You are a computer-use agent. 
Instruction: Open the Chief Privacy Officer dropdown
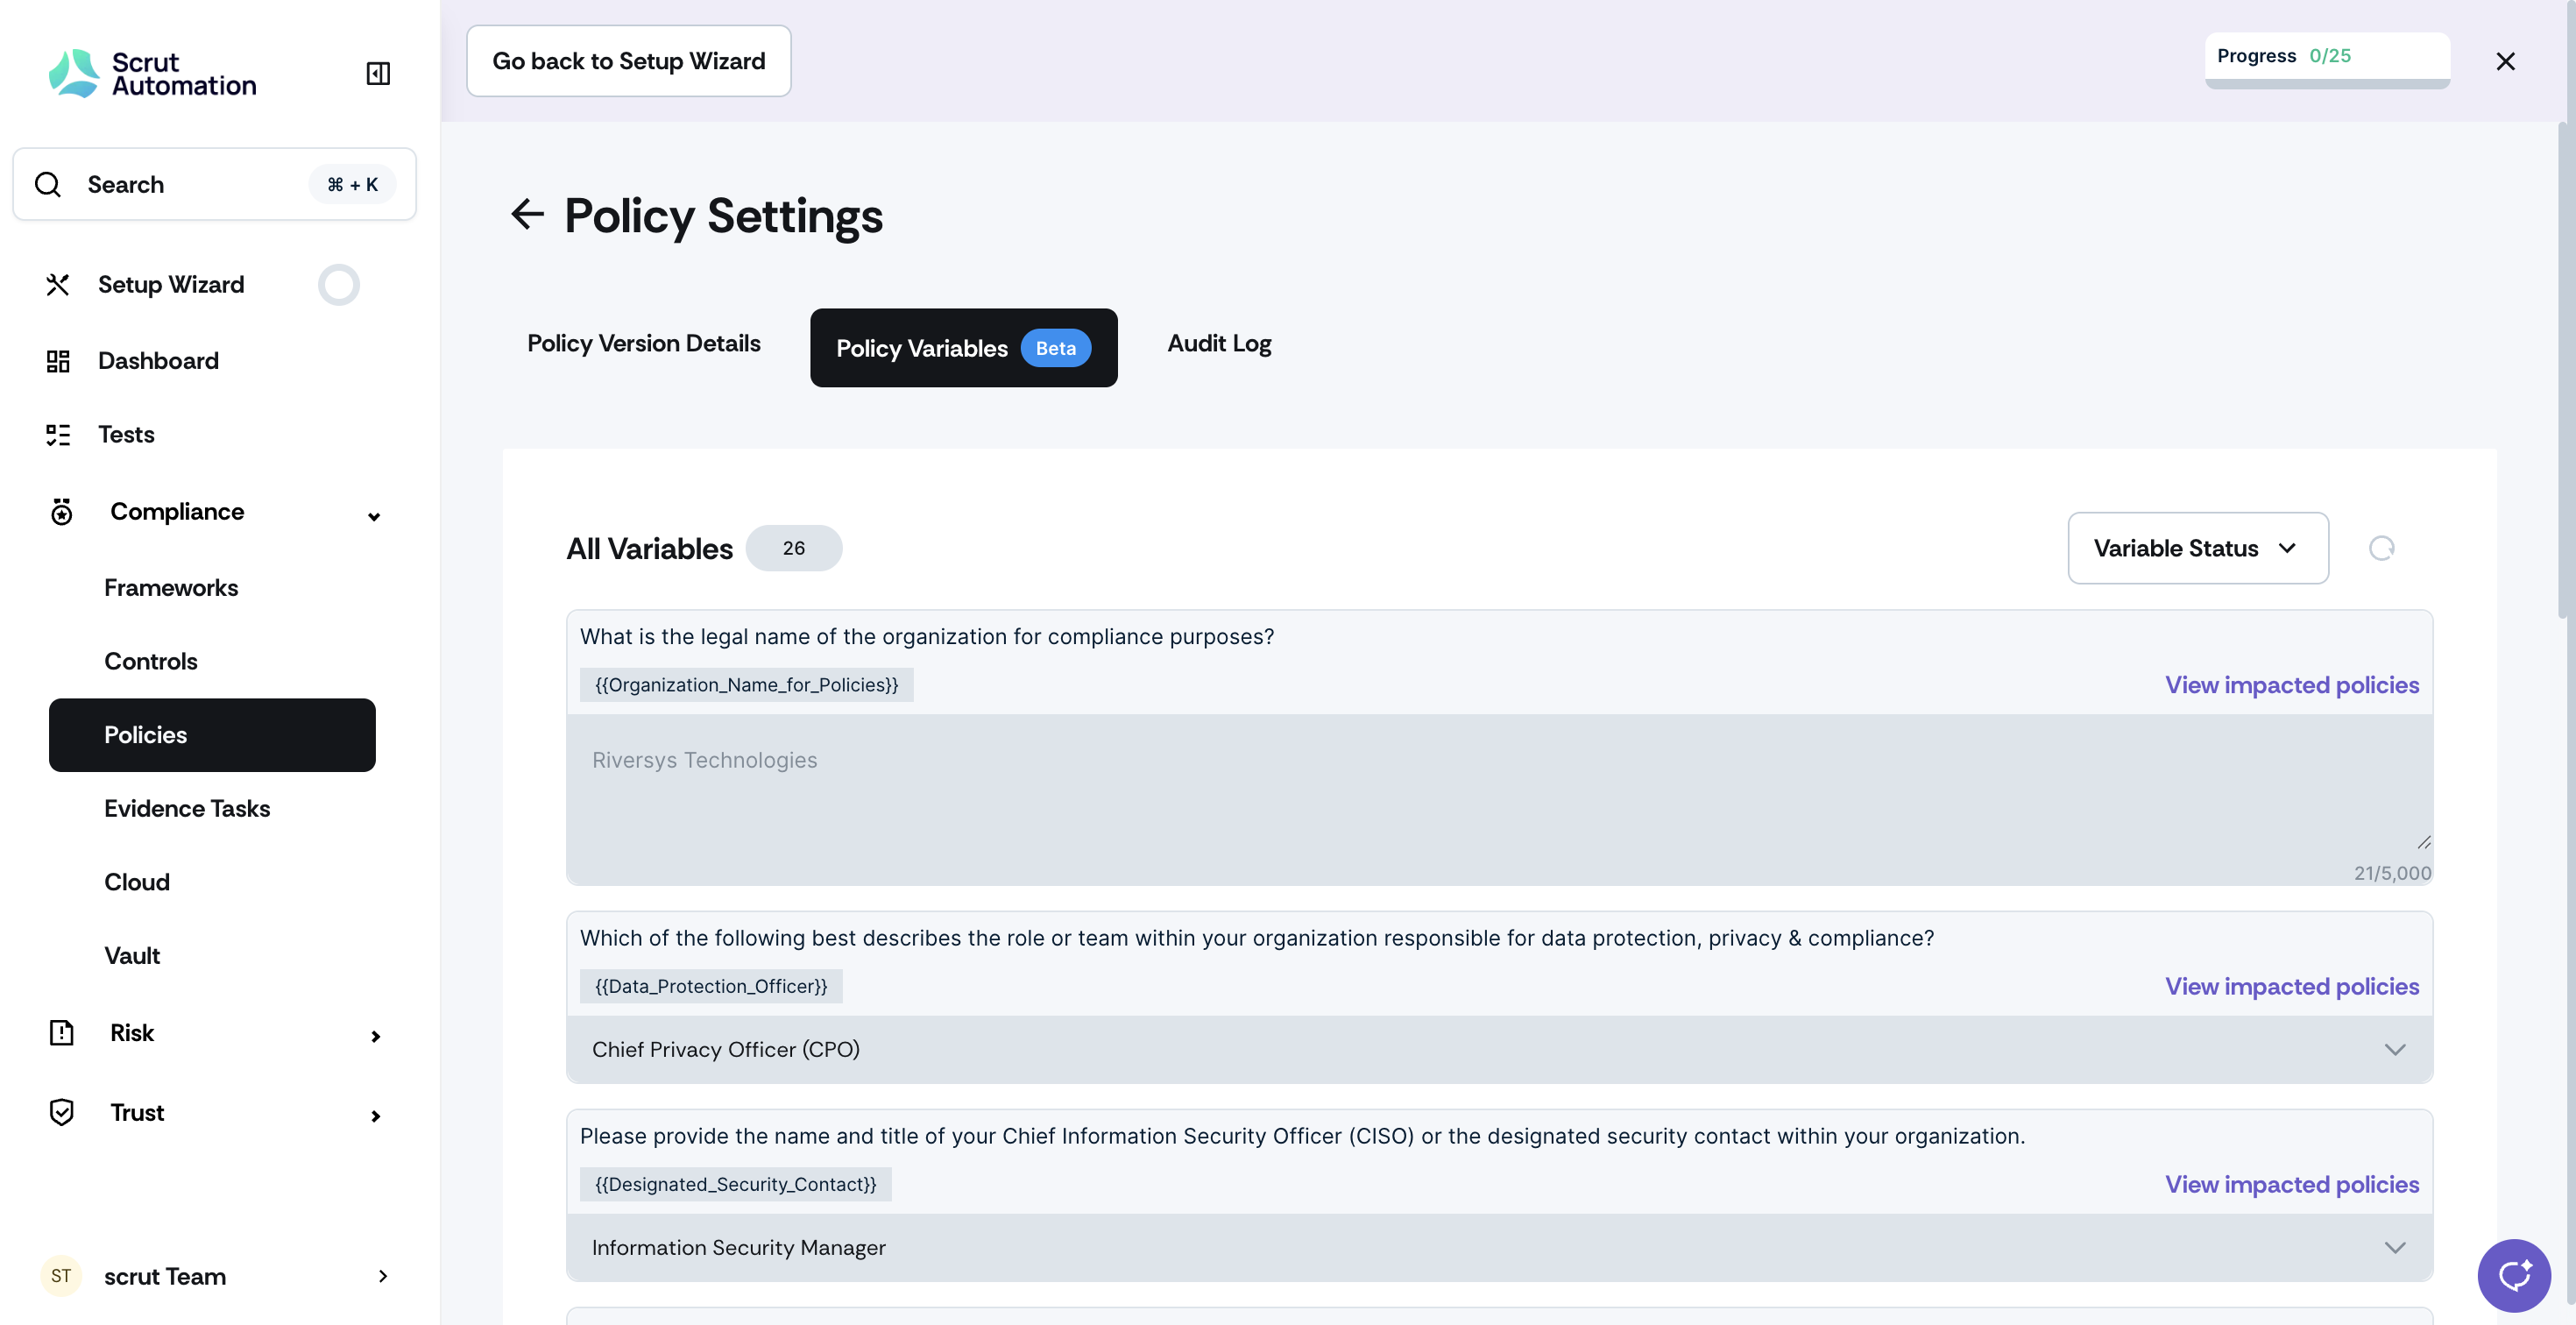click(x=1499, y=1049)
